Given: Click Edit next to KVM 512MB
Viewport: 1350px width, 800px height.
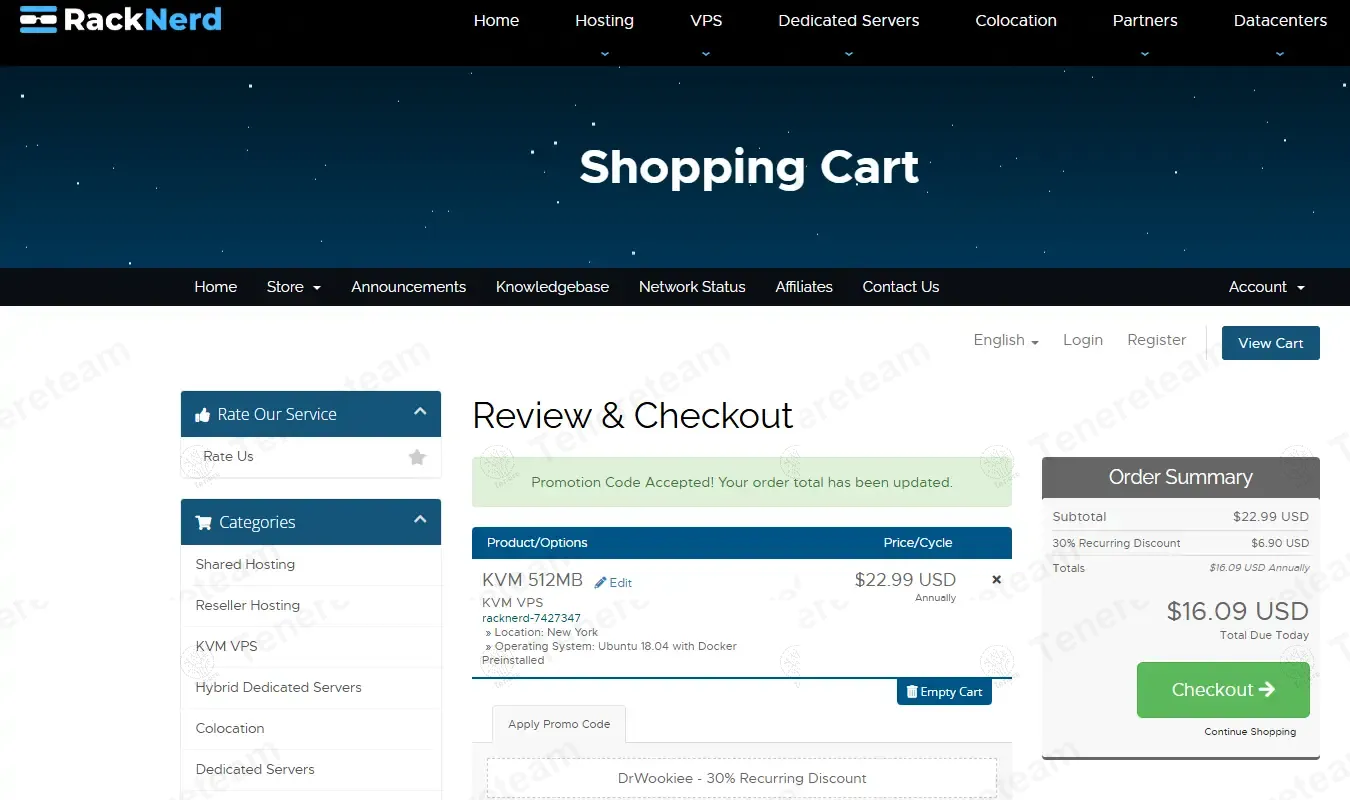Looking at the screenshot, I should pos(613,583).
